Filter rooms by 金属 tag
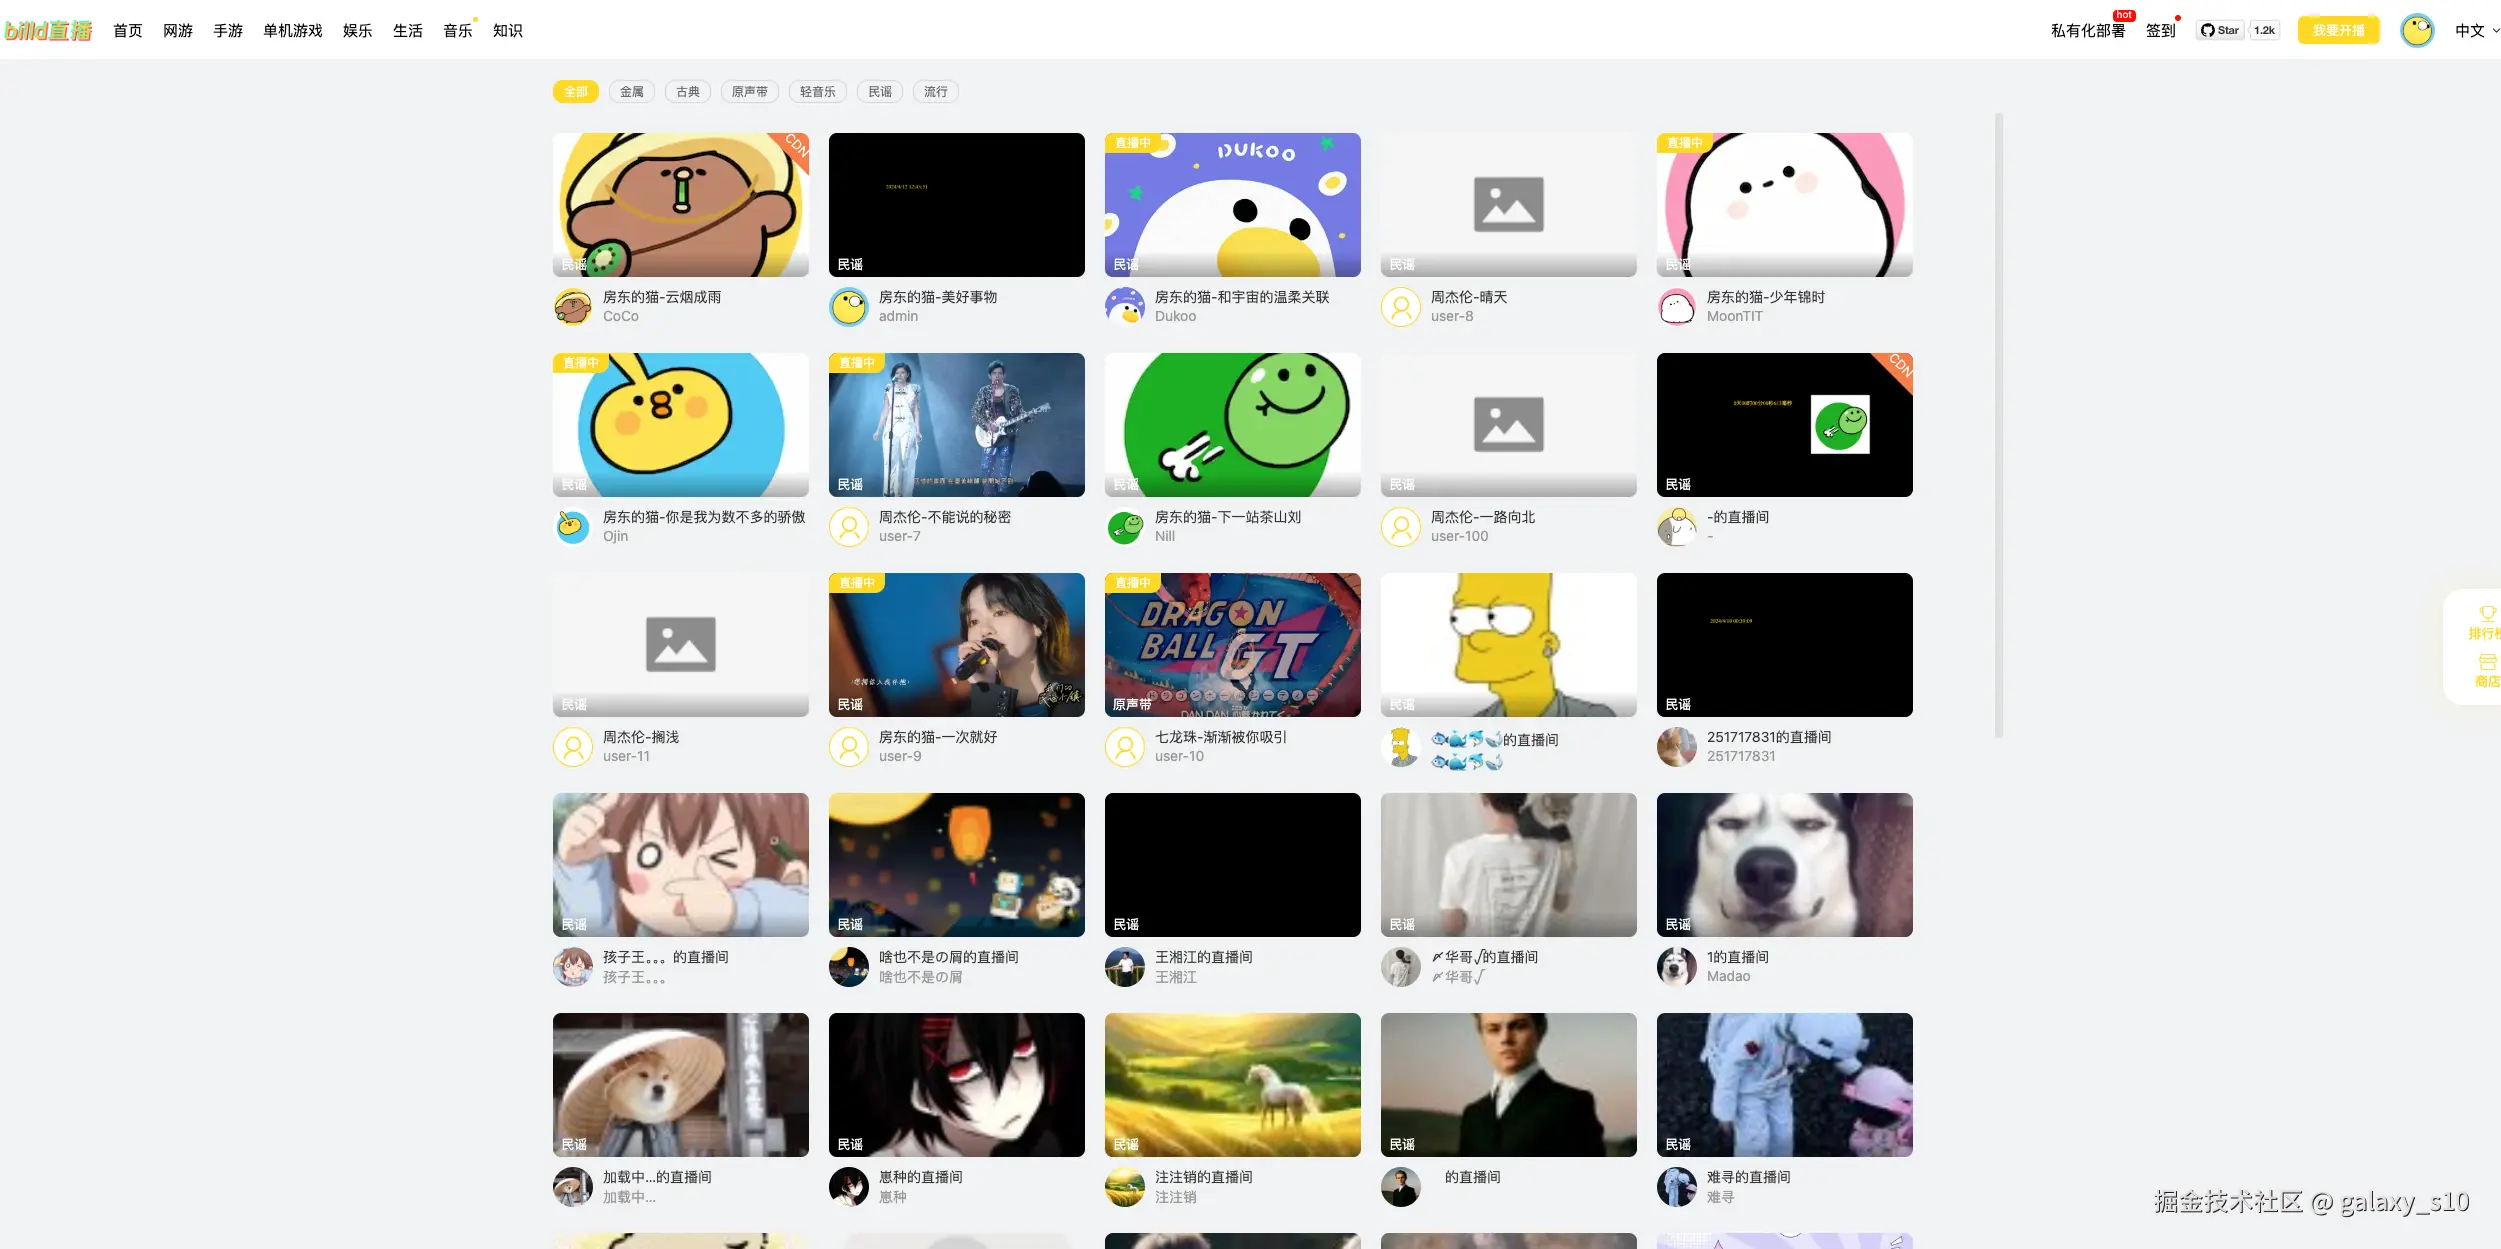The width and height of the screenshot is (2501, 1249). 631,92
